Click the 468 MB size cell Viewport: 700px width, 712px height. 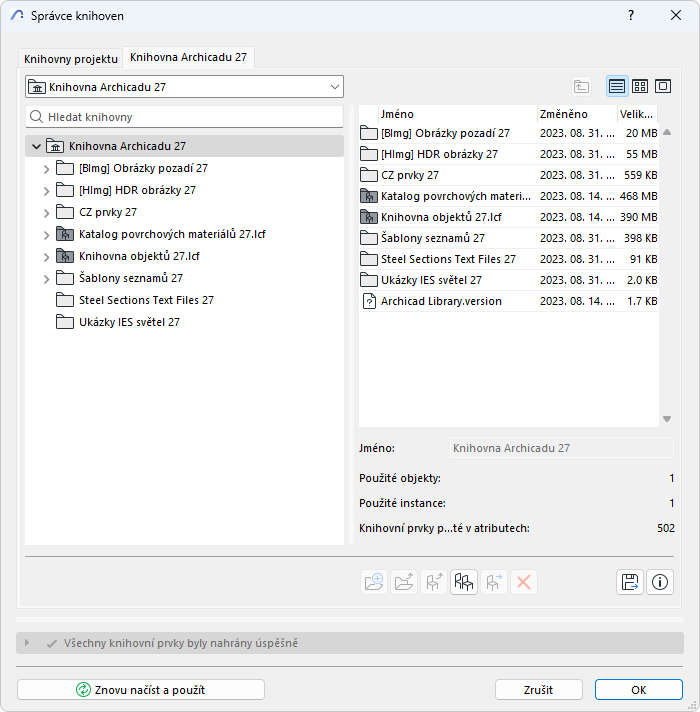tap(638, 196)
